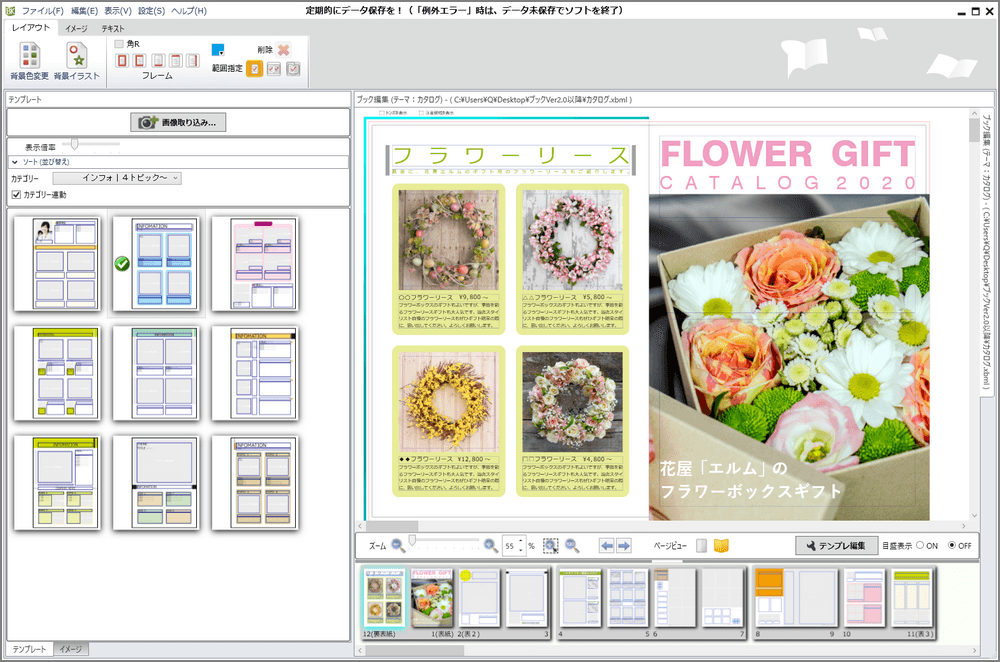The height and width of the screenshot is (662, 1000).
Task: Switch to the イメージ ribbon tab
Action: pos(76,28)
